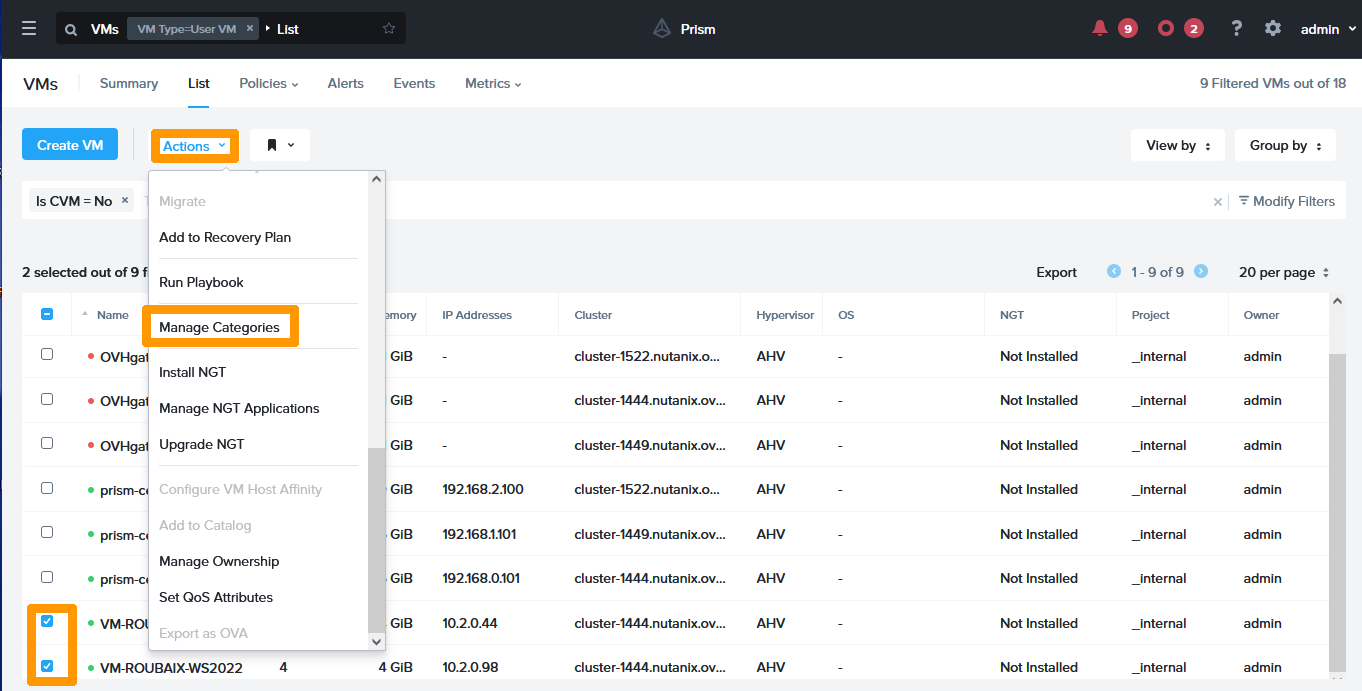The width and height of the screenshot is (1362, 691).
Task: Open the settings gear
Action: point(1273,29)
